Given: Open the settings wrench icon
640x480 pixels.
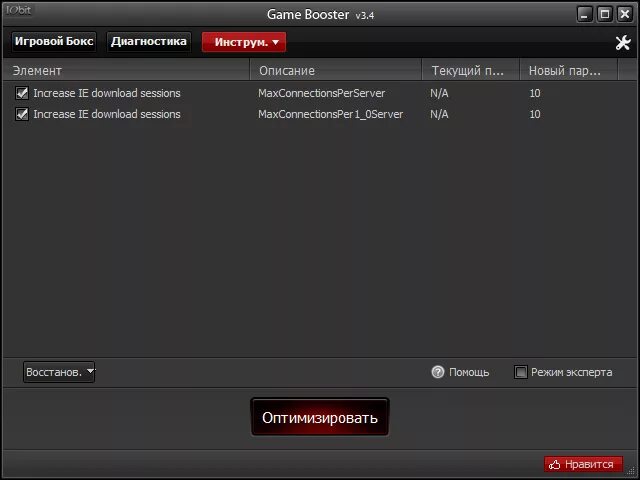Looking at the screenshot, I should (623, 42).
